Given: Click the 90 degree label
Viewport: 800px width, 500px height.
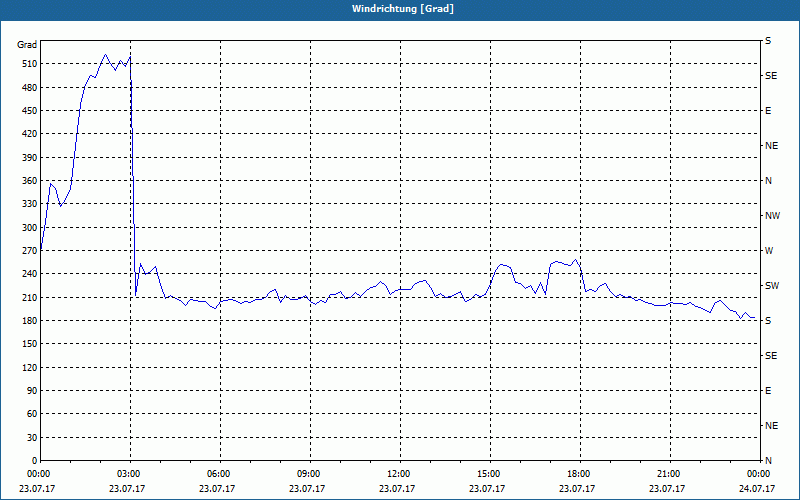Looking at the screenshot, I should click(32, 391).
